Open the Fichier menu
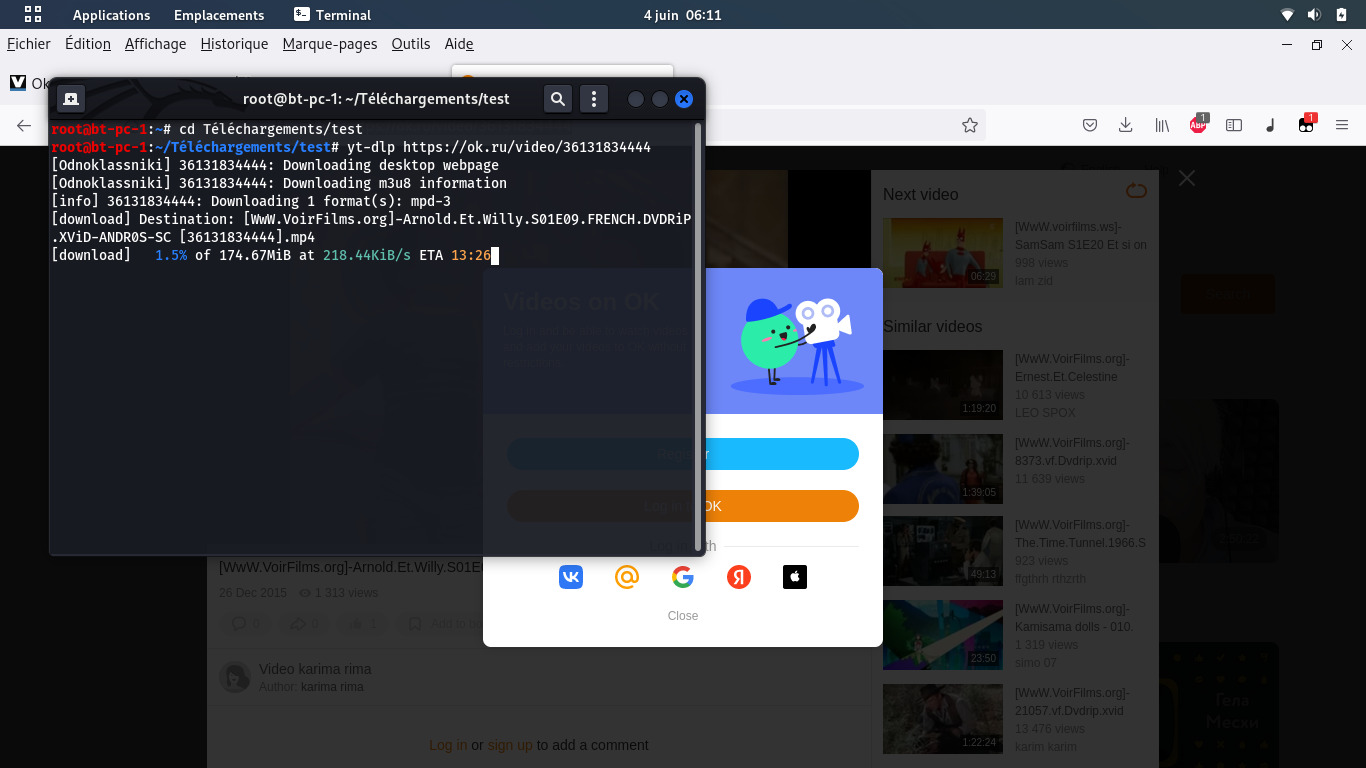1366x768 pixels. pos(29,44)
